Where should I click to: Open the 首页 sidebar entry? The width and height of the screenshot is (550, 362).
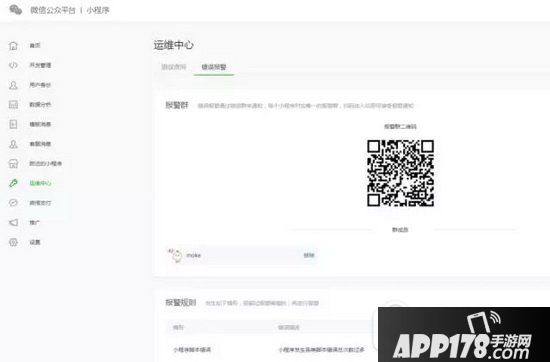[35, 46]
